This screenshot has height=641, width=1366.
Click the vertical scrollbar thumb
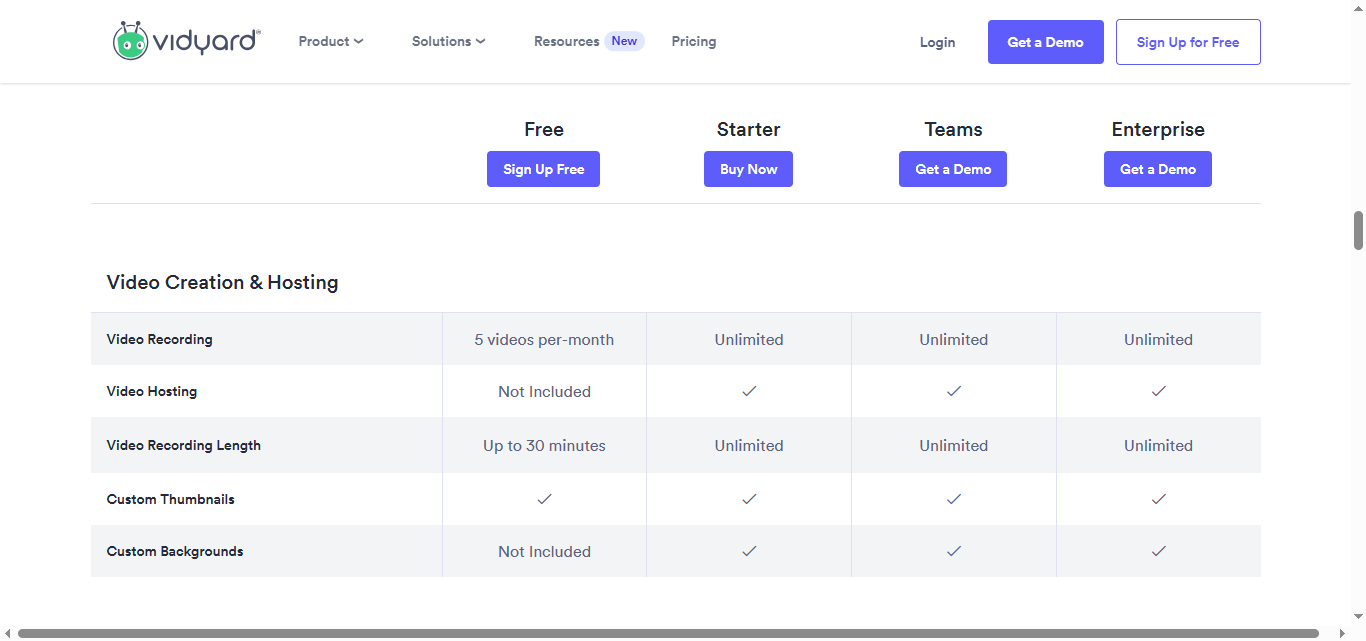[1358, 230]
